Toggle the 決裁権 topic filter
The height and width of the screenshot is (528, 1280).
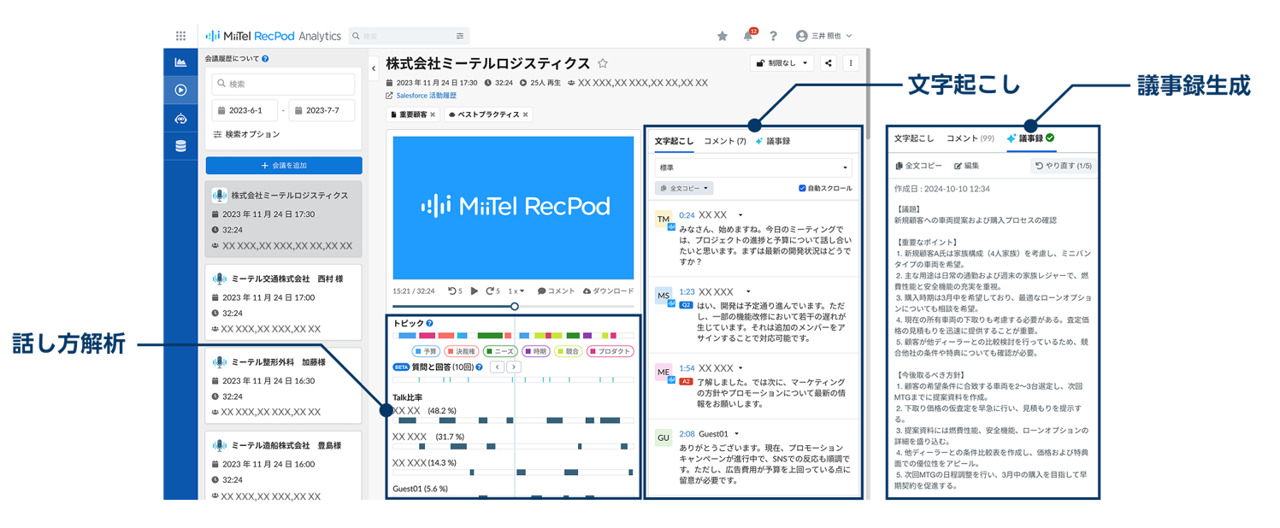[463, 352]
